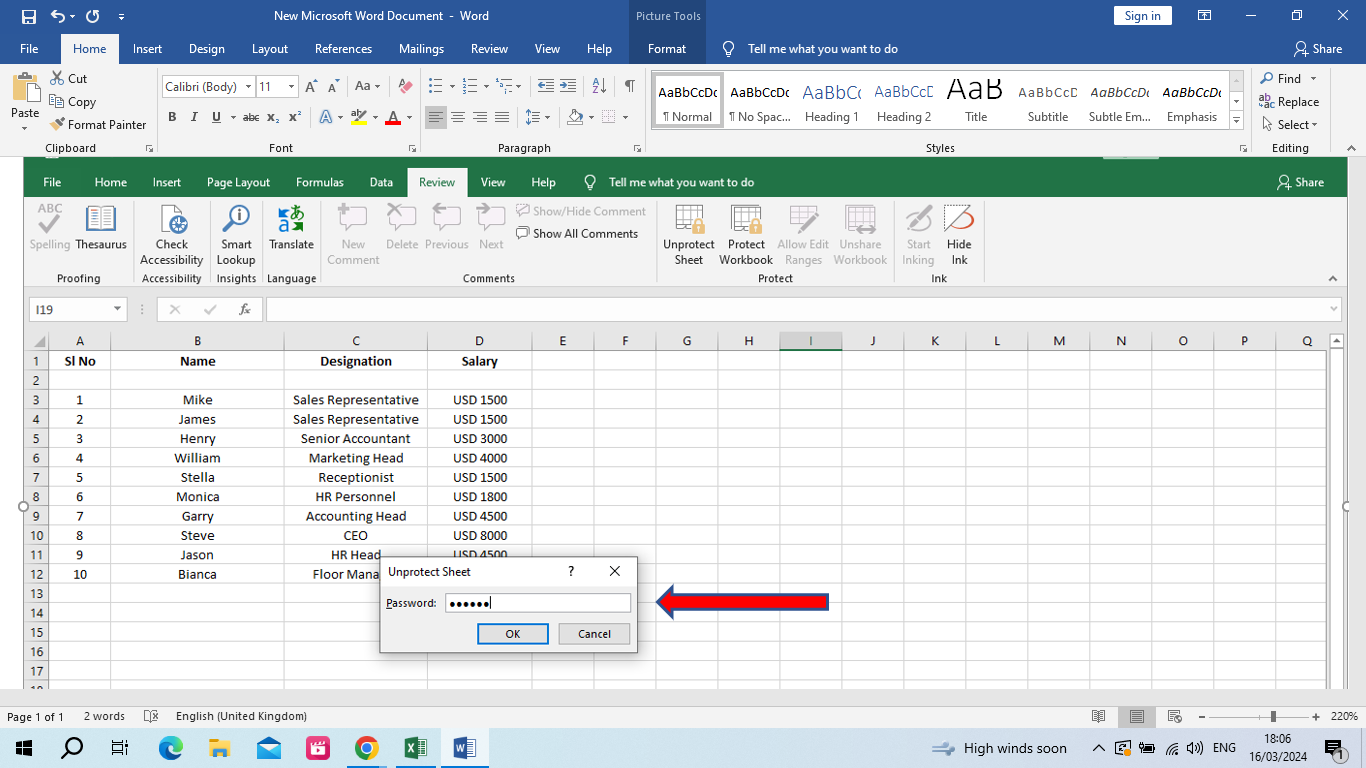Image resolution: width=1366 pixels, height=768 pixels.
Task: Toggle Underline formatting in Word
Action: 216,117
